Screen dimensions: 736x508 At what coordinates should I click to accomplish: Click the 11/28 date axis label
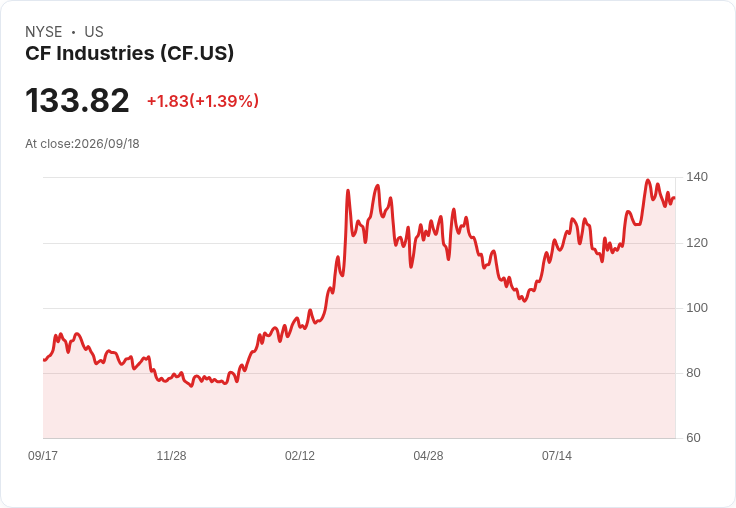click(171, 455)
